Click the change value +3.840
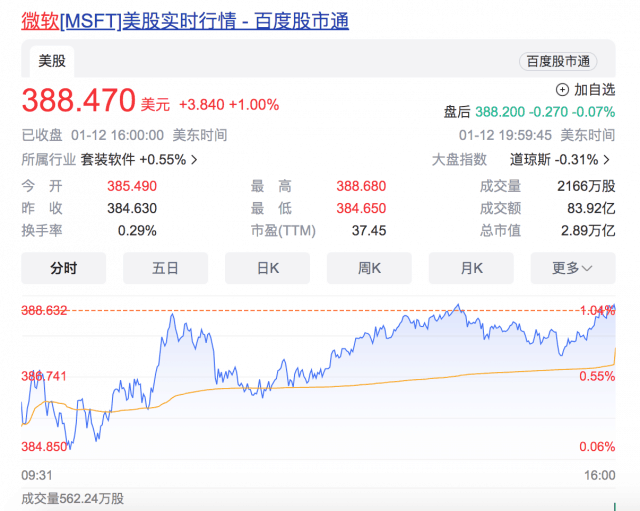This screenshot has width=640, height=511. click(202, 105)
